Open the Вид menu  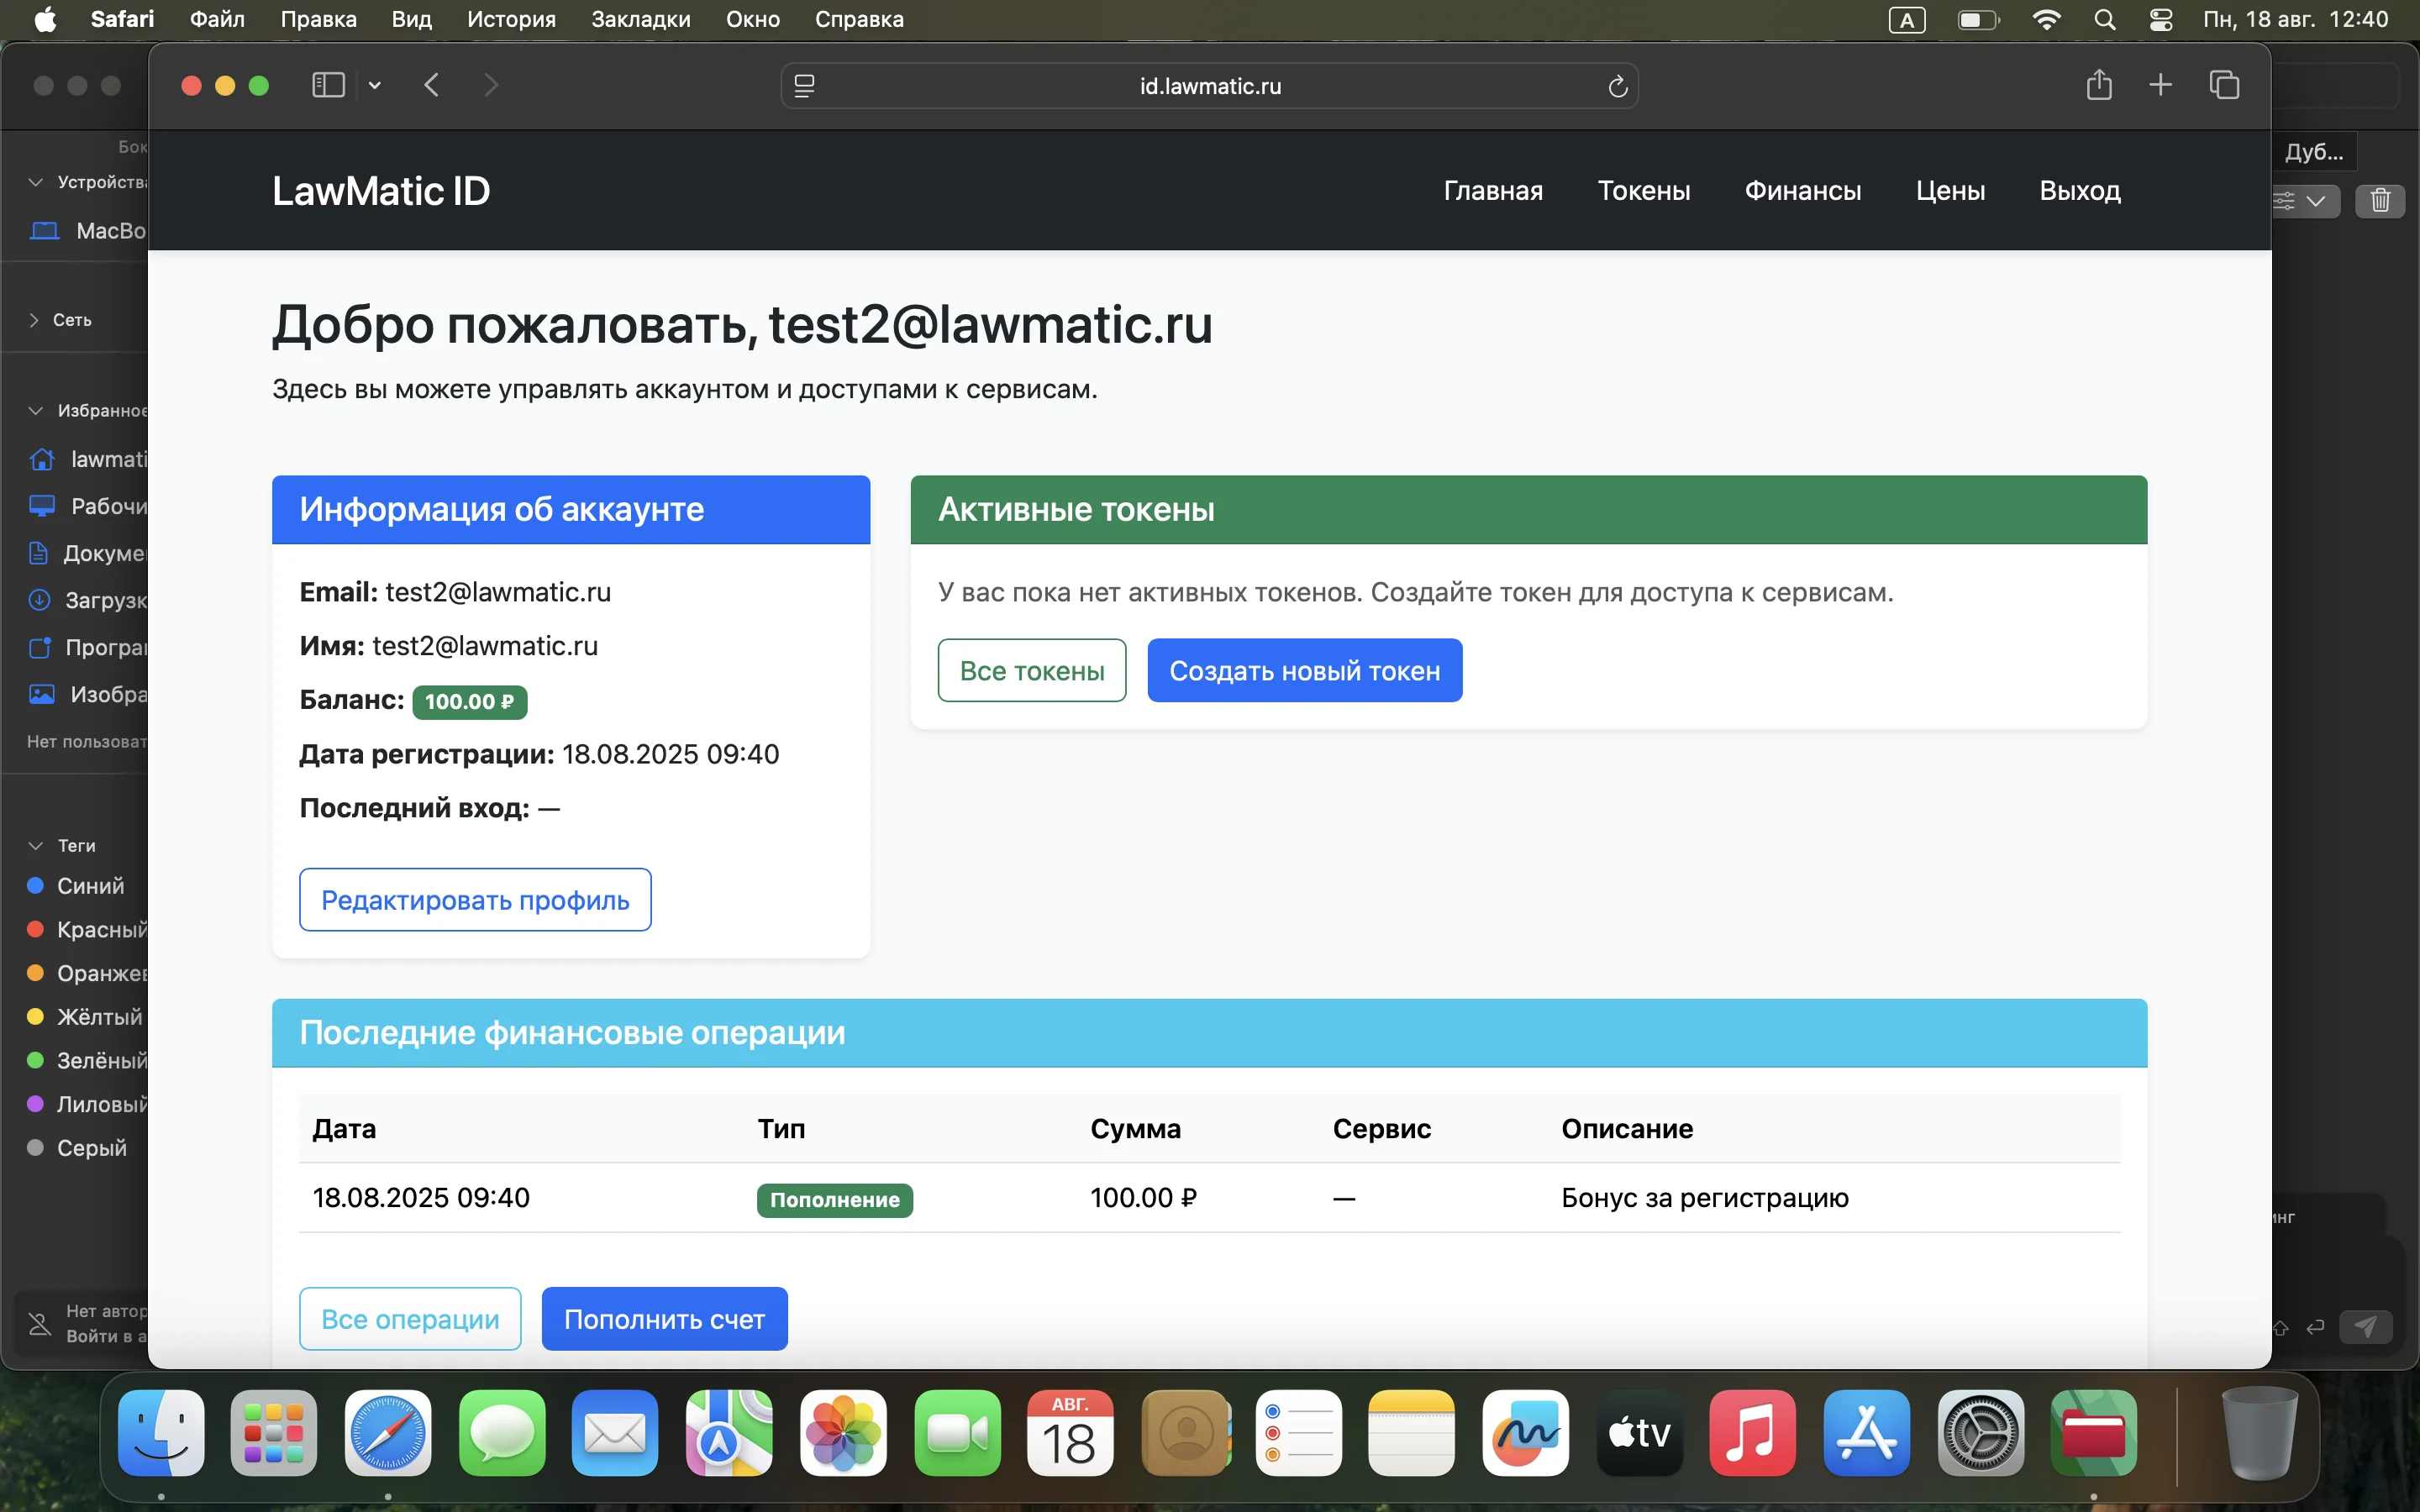coord(411,19)
